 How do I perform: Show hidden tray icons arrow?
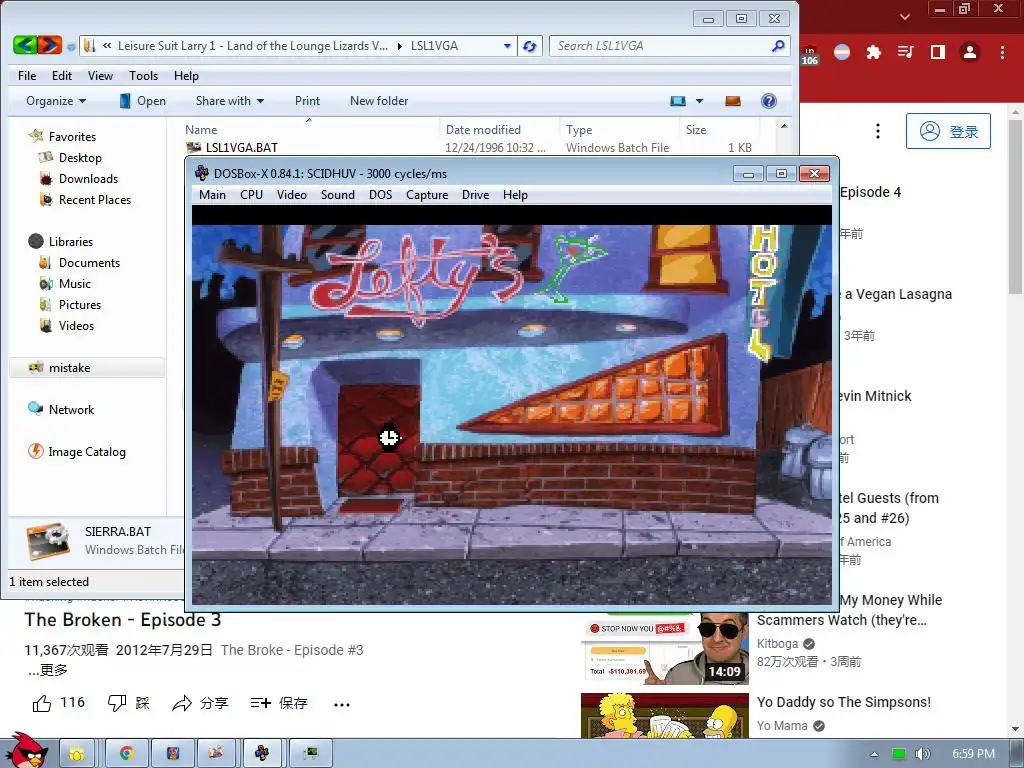coord(874,754)
